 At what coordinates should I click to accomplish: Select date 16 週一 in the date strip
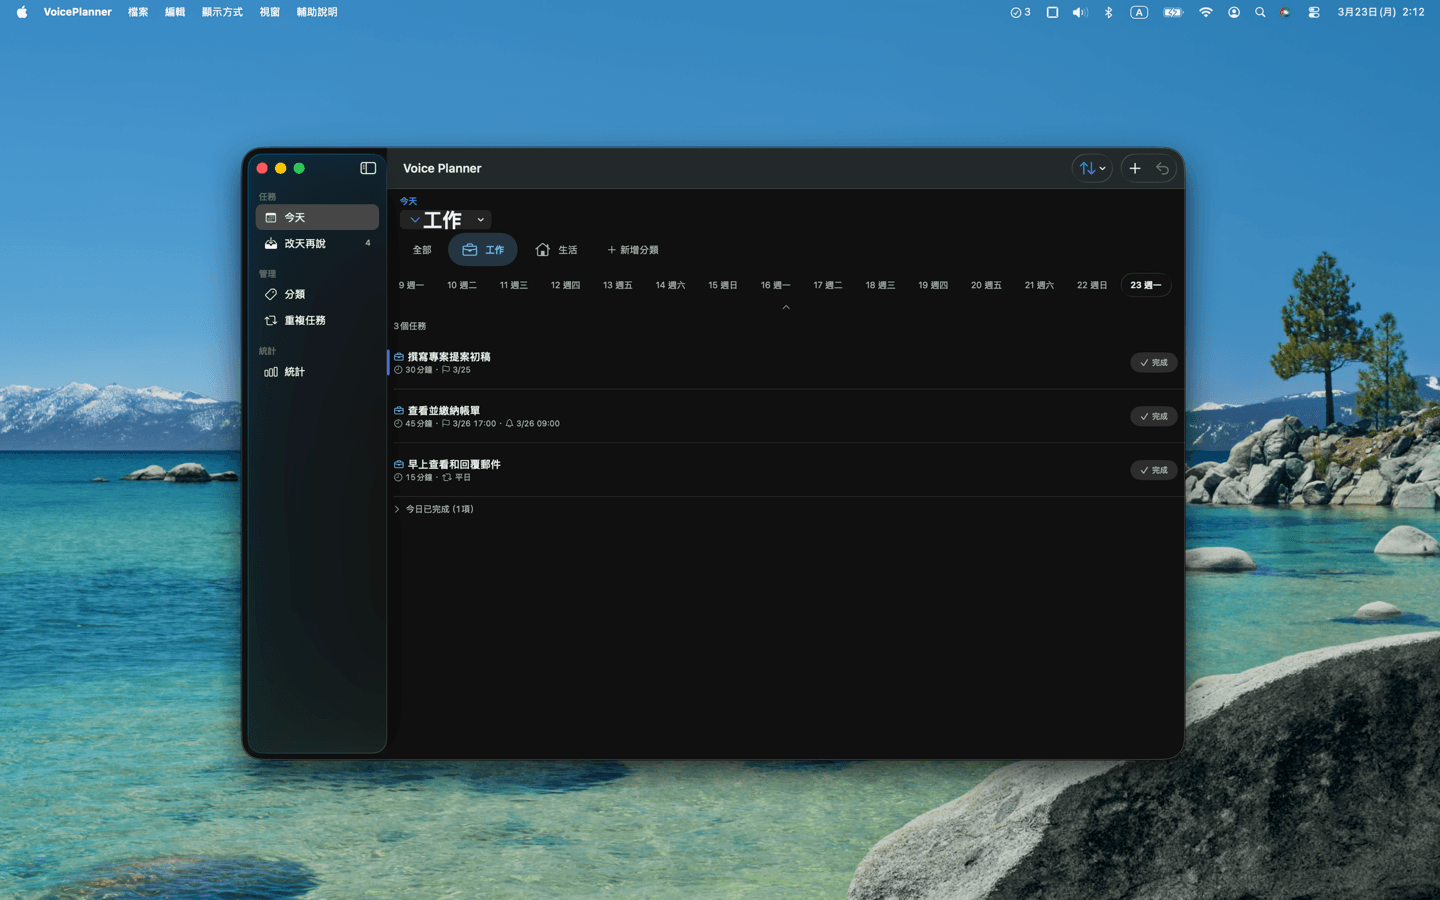(x=774, y=285)
